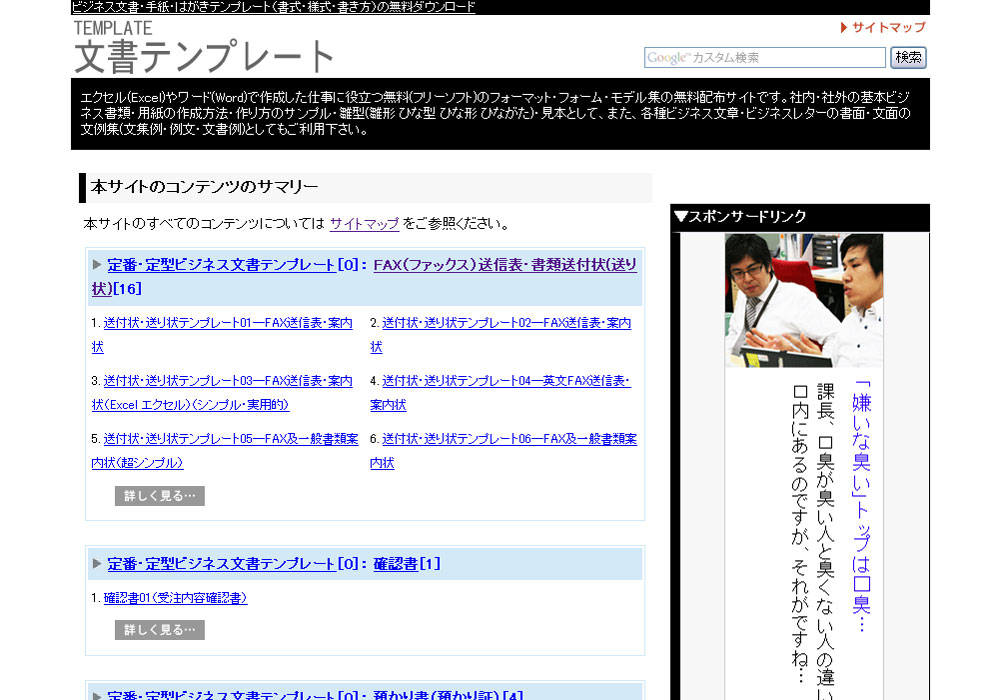Viewport: 1000px width, 700px height.
Task: Click the orange arrow beside サイトマップ
Action: (x=844, y=28)
